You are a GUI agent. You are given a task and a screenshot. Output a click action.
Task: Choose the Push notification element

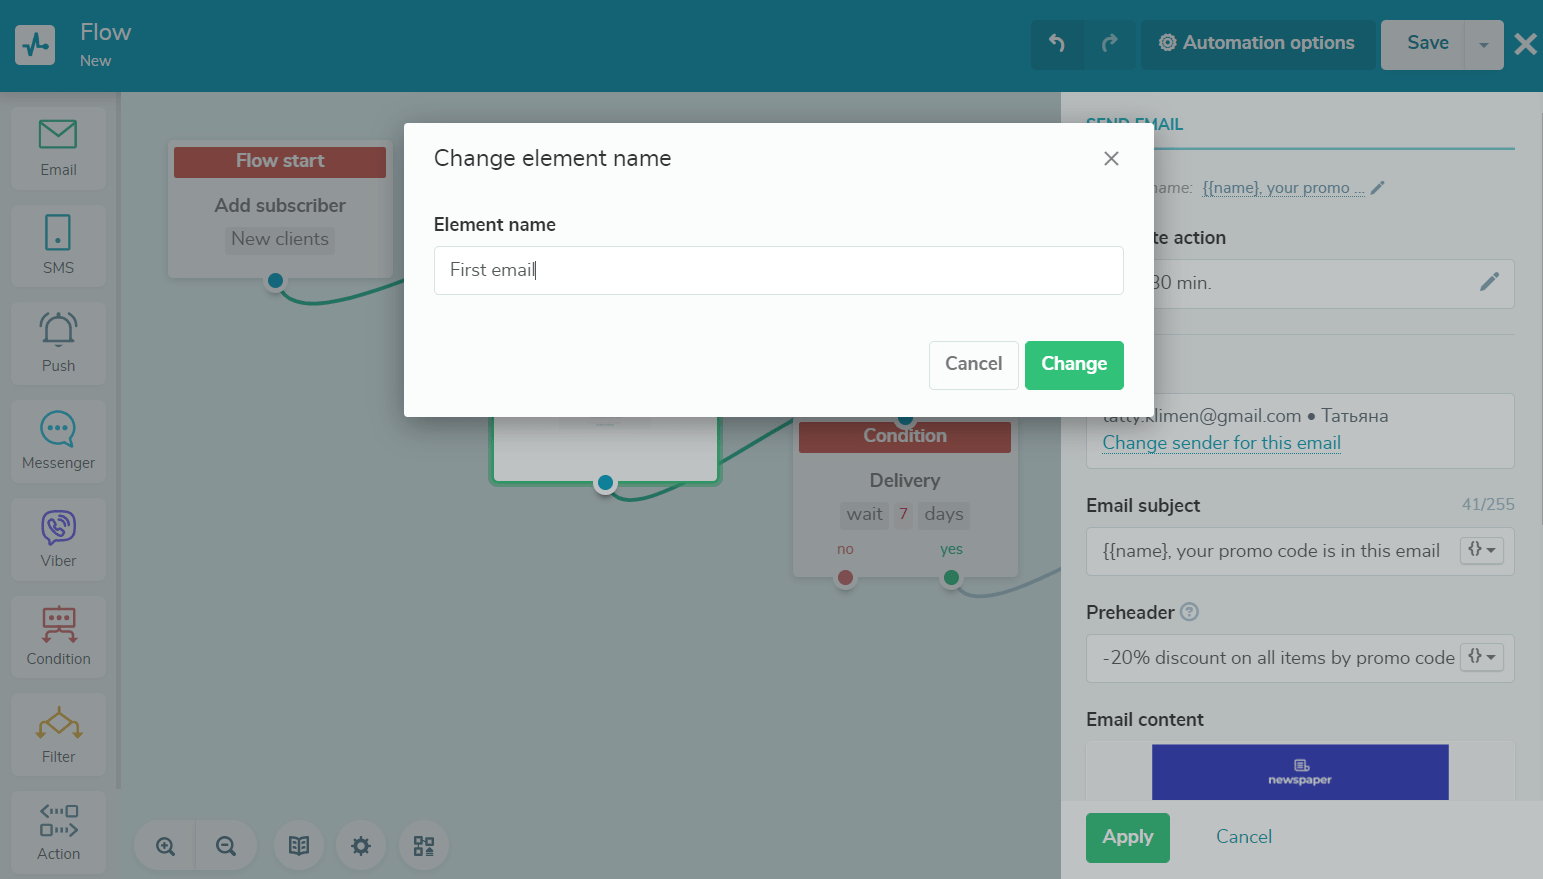tap(58, 342)
